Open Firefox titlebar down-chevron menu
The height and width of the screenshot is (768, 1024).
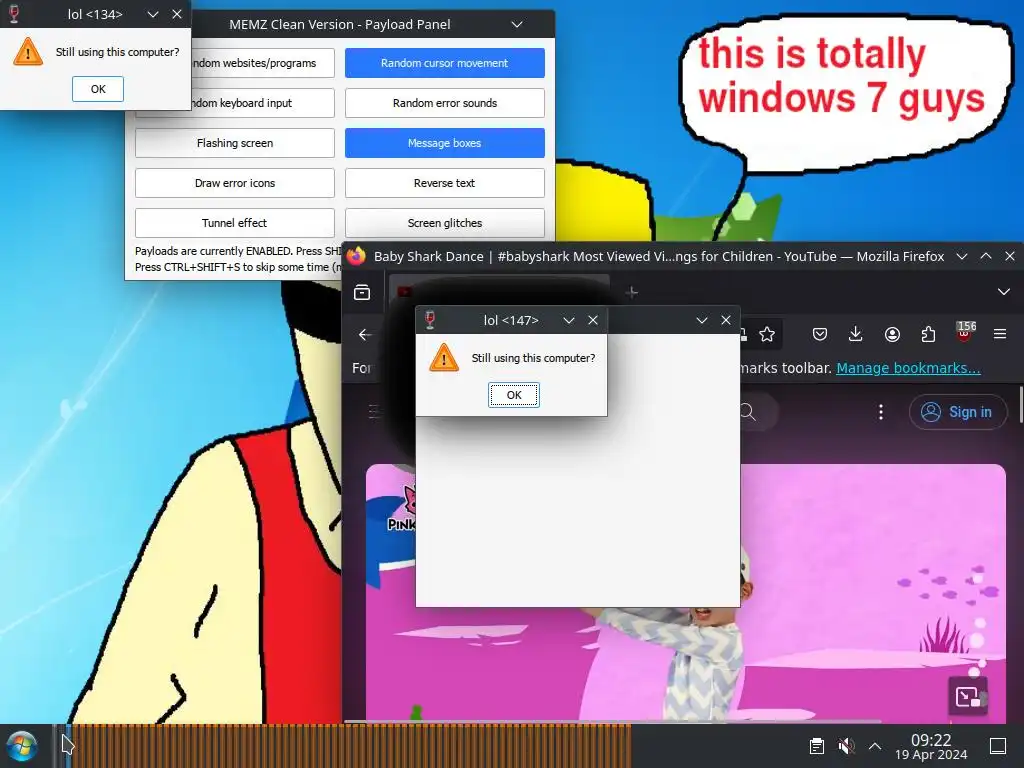click(962, 256)
